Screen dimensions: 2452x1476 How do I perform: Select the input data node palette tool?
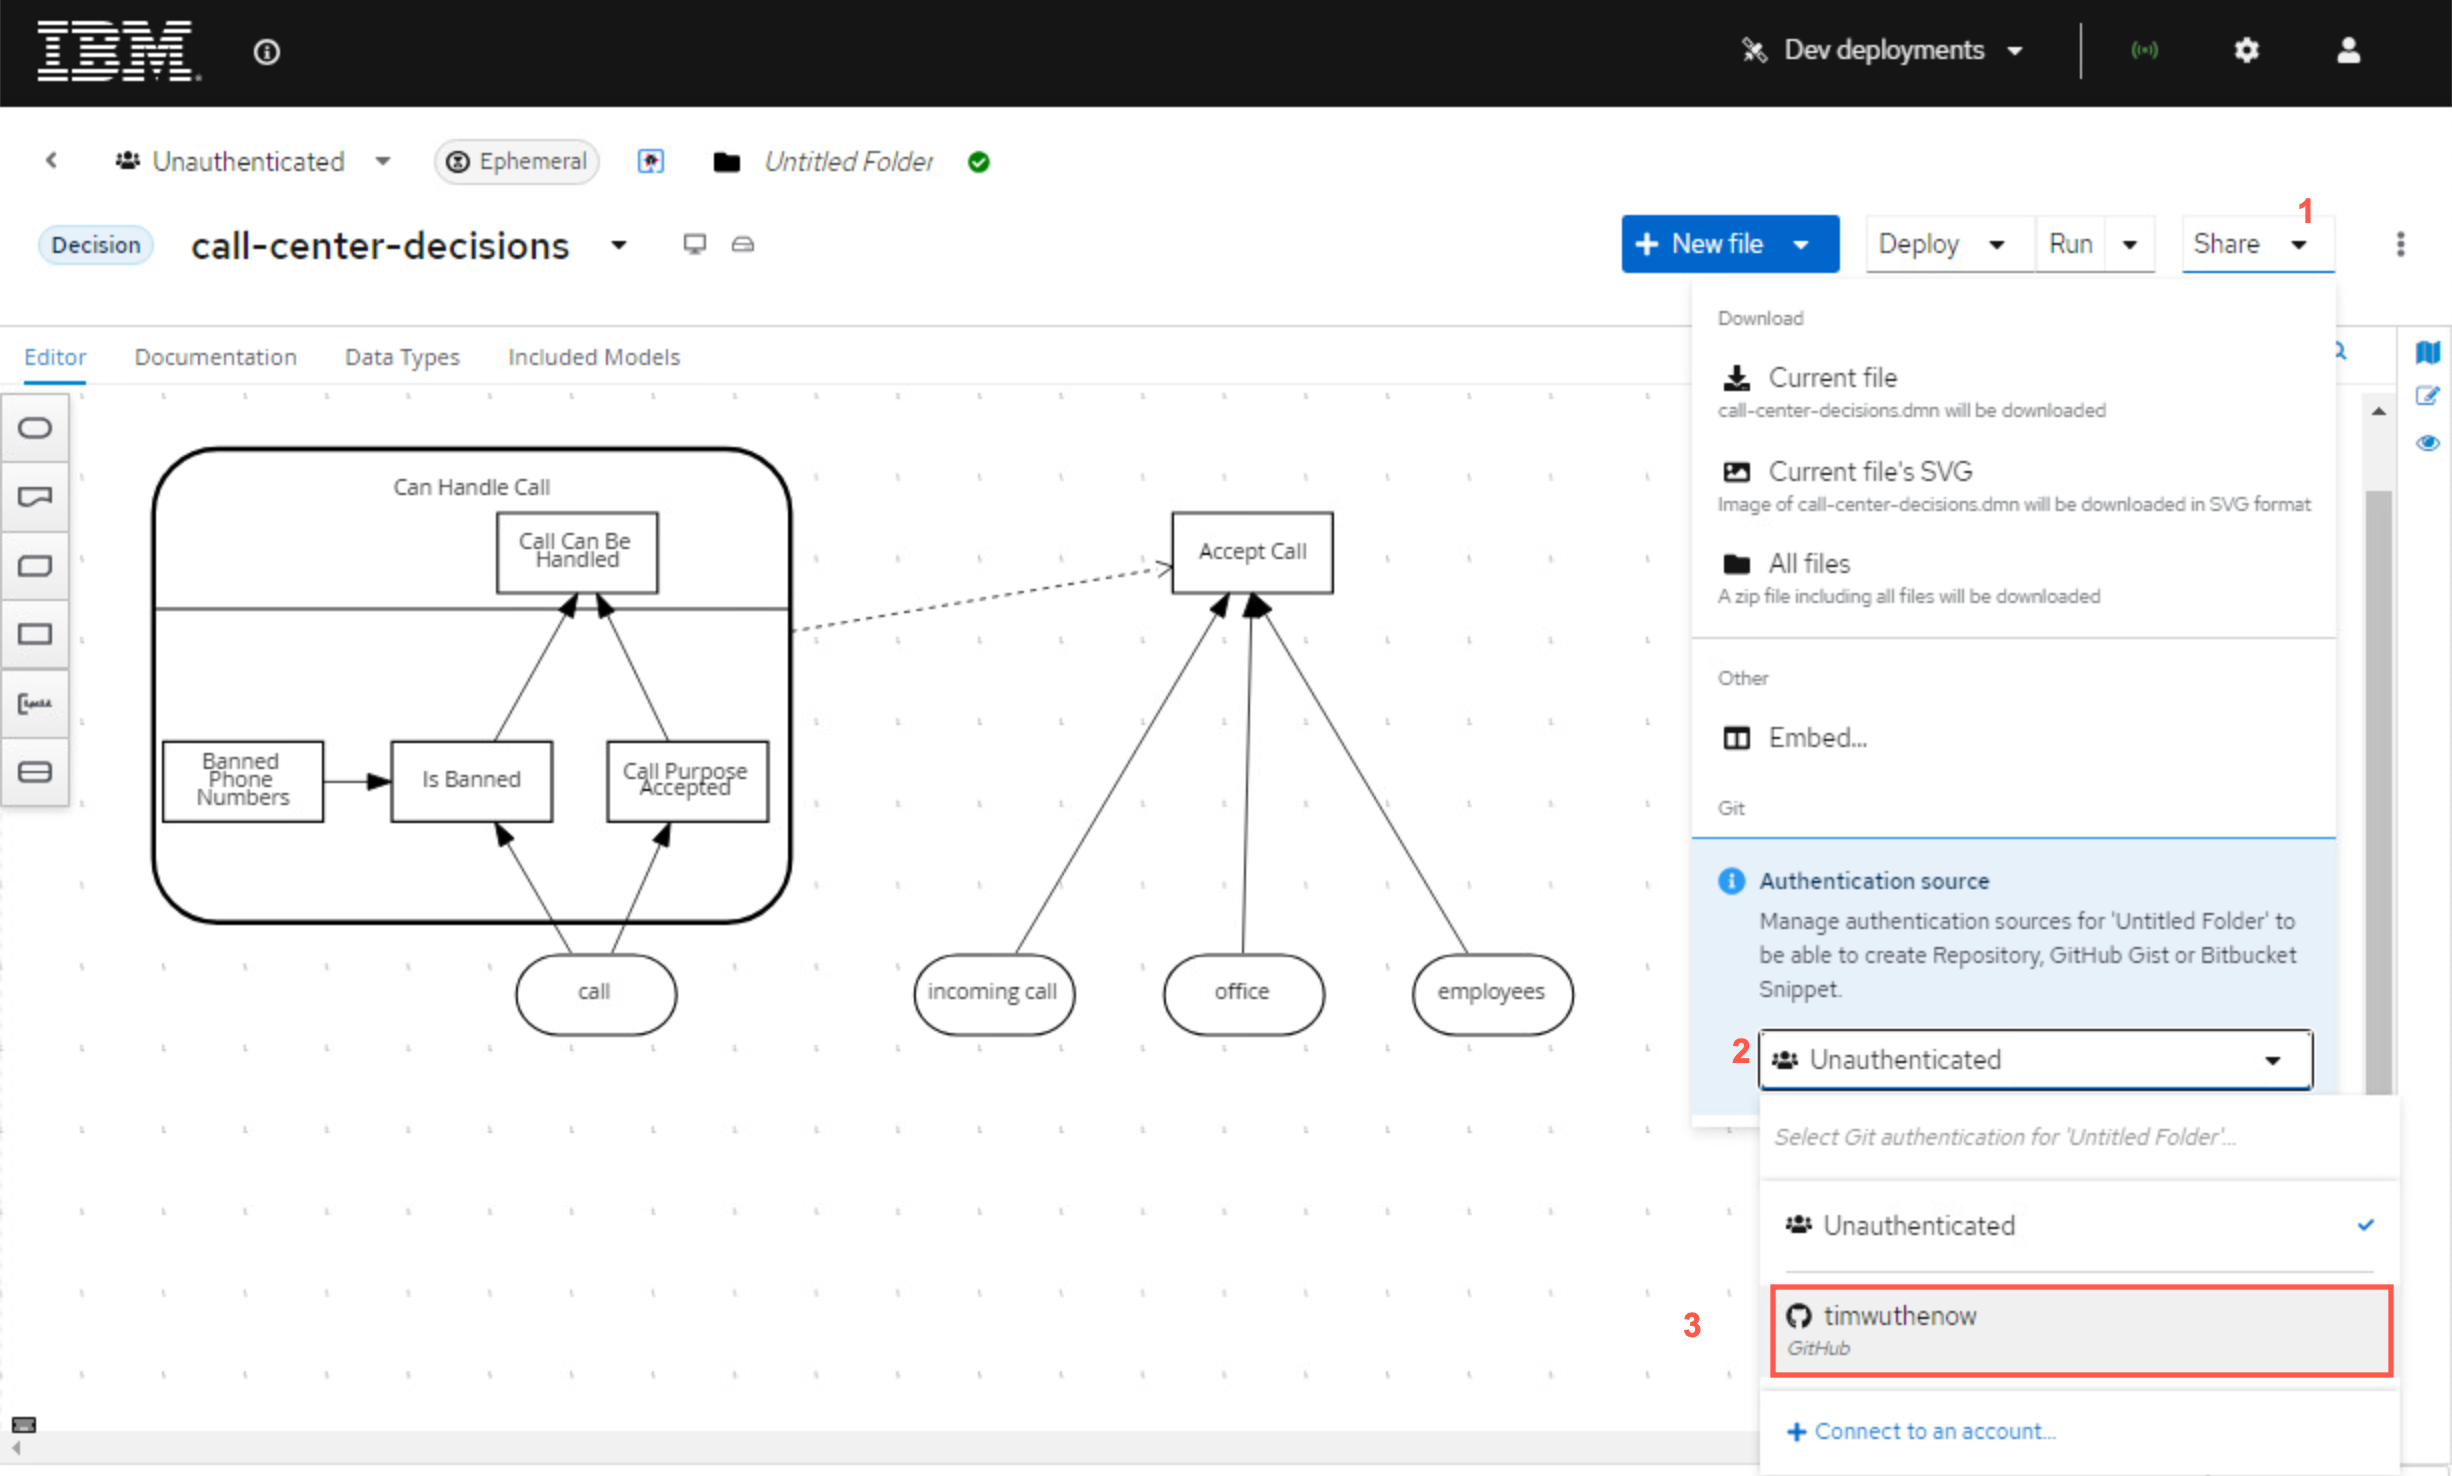35,428
